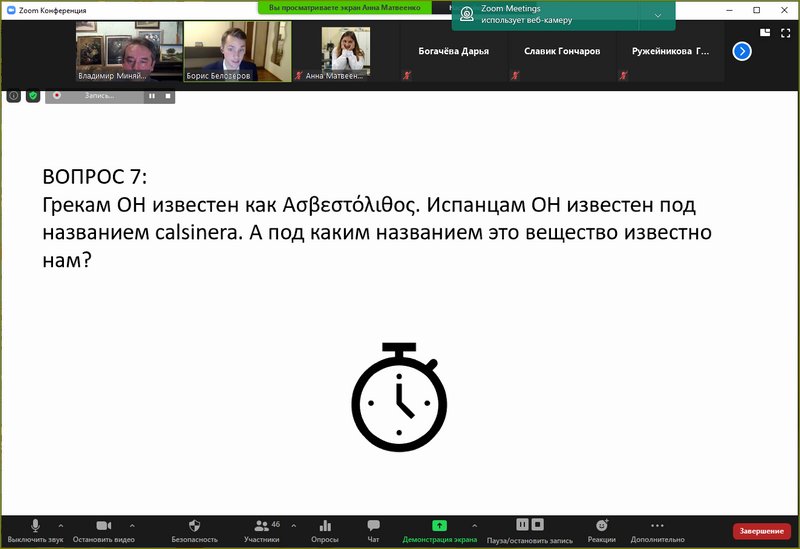Click Zoom Meetings webcam notification icon
This screenshot has width=800, height=549.
(x=466, y=14)
